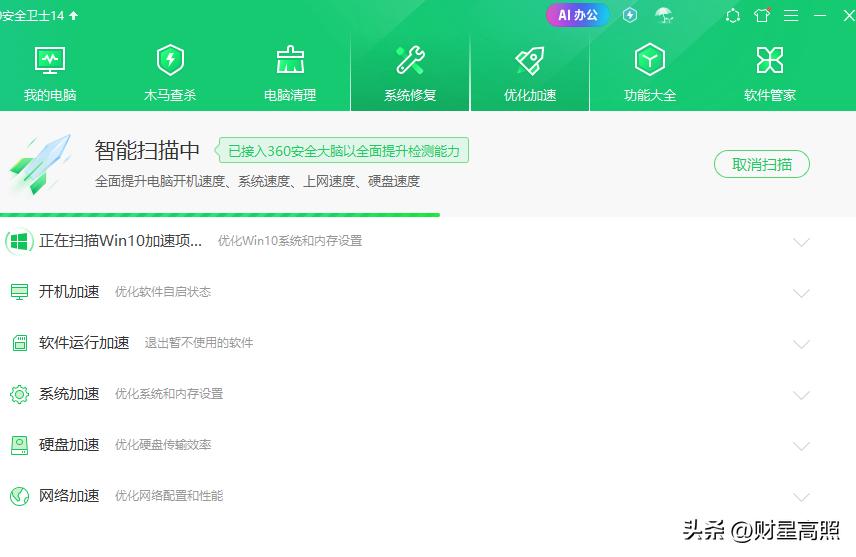856x557 pixels.
Task: Click the 已接入360安全大脑 banner tag
Action: point(342,151)
